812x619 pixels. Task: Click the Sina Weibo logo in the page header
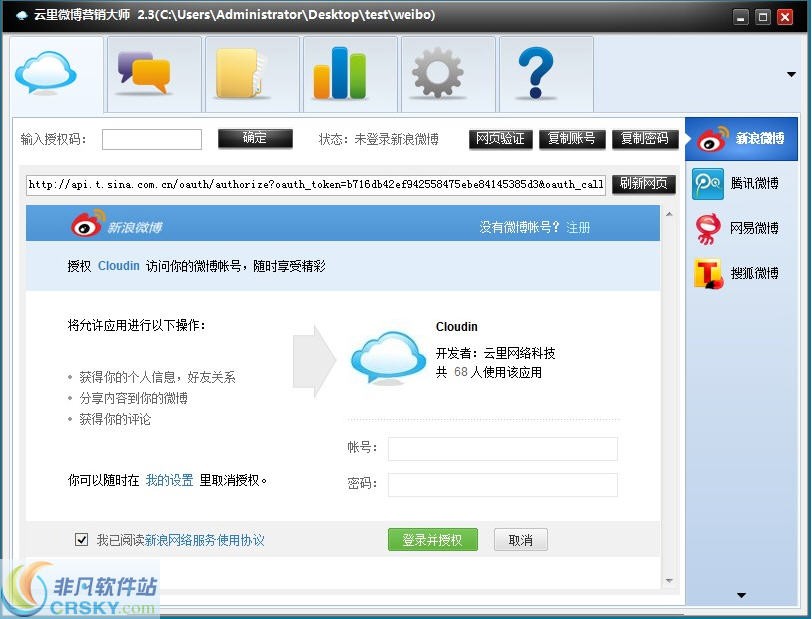[x=87, y=224]
